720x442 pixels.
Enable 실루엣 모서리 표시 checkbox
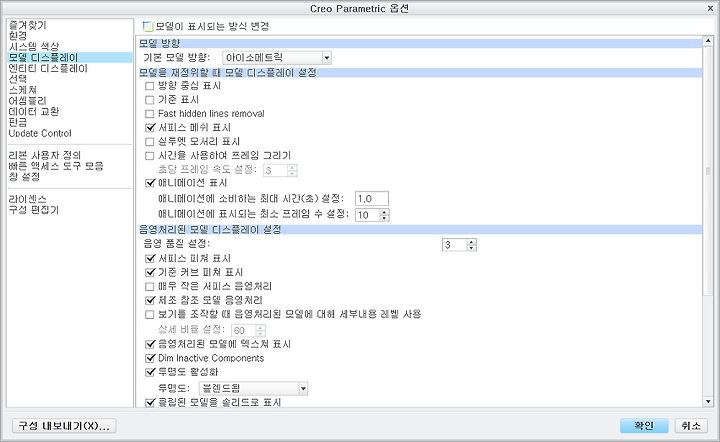tap(149, 141)
